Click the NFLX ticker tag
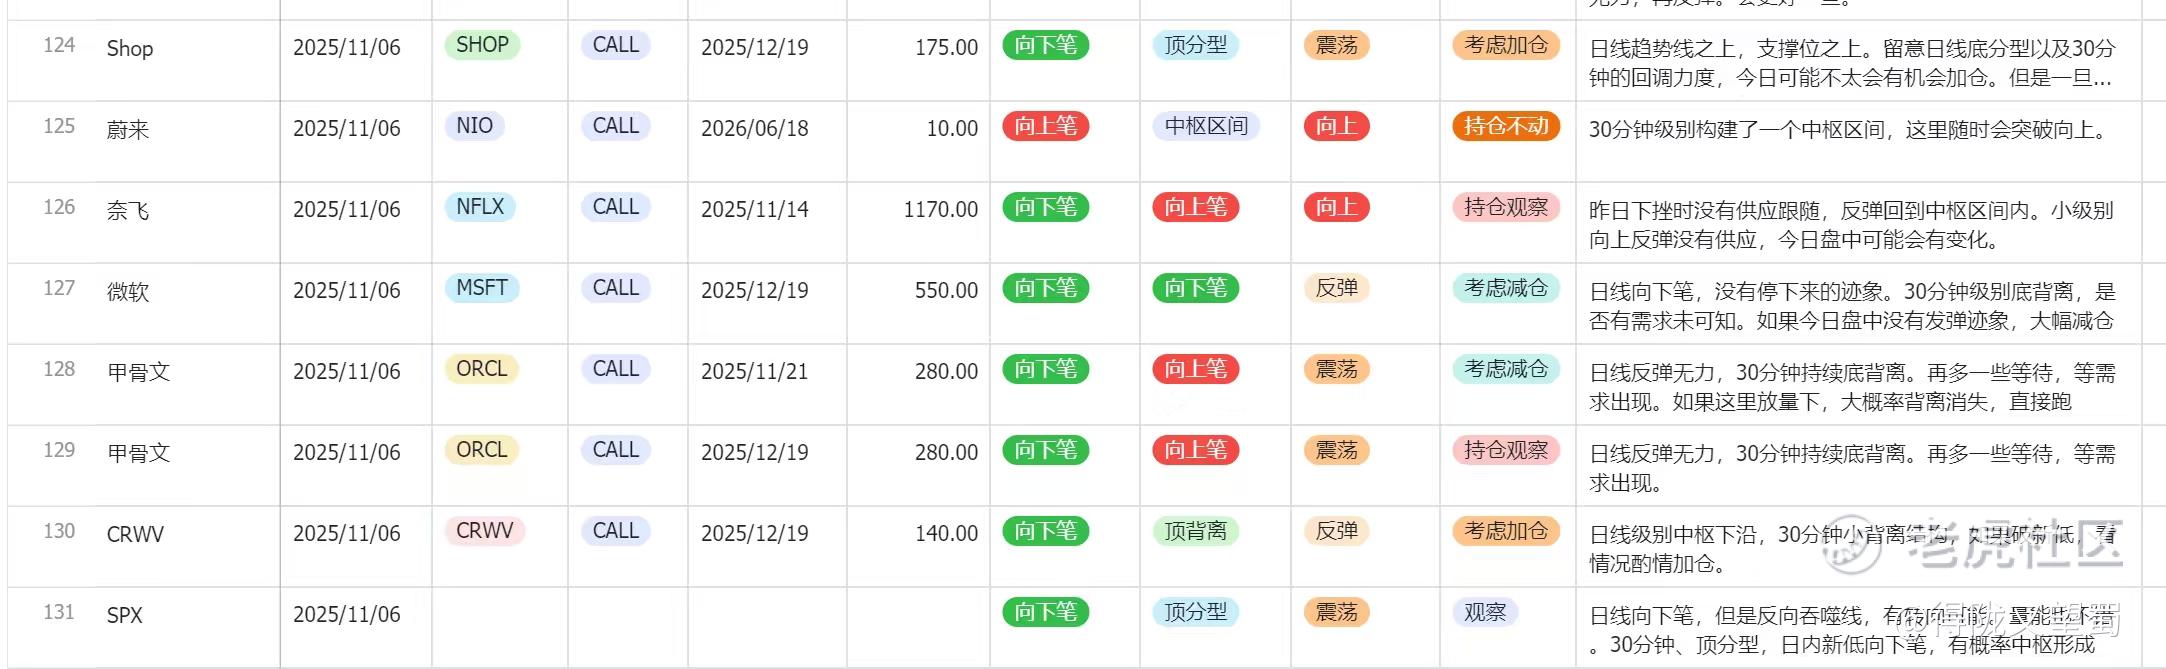This screenshot has height=669, width=2166. pos(480,207)
